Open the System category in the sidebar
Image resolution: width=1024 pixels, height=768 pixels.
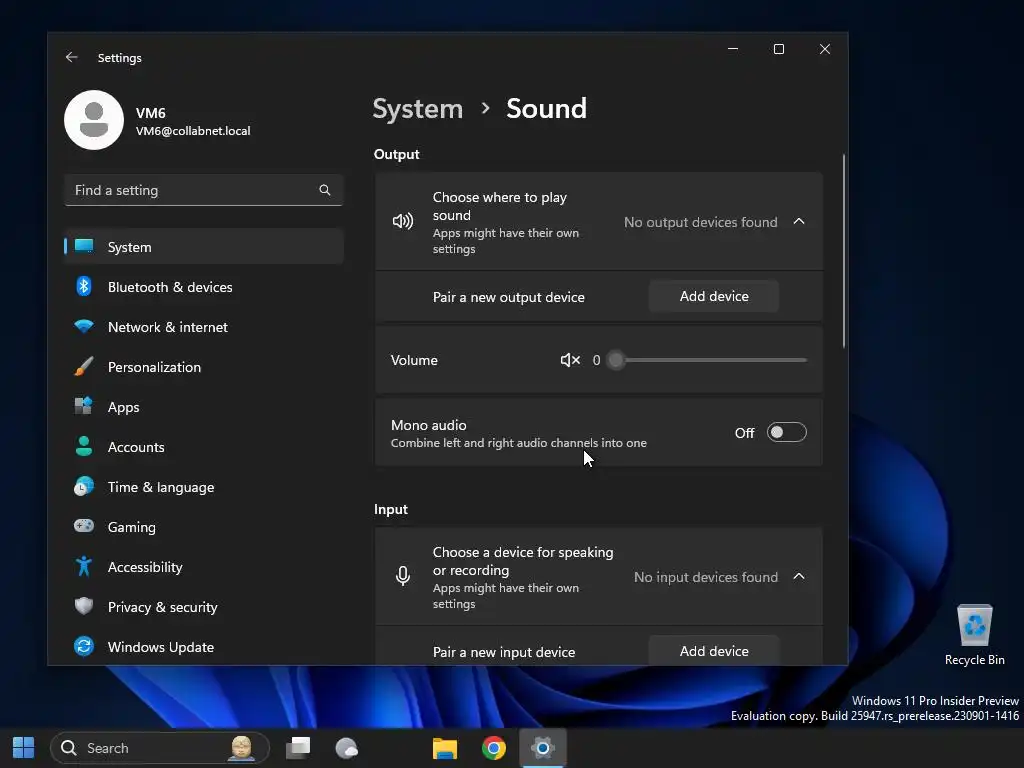click(x=204, y=246)
